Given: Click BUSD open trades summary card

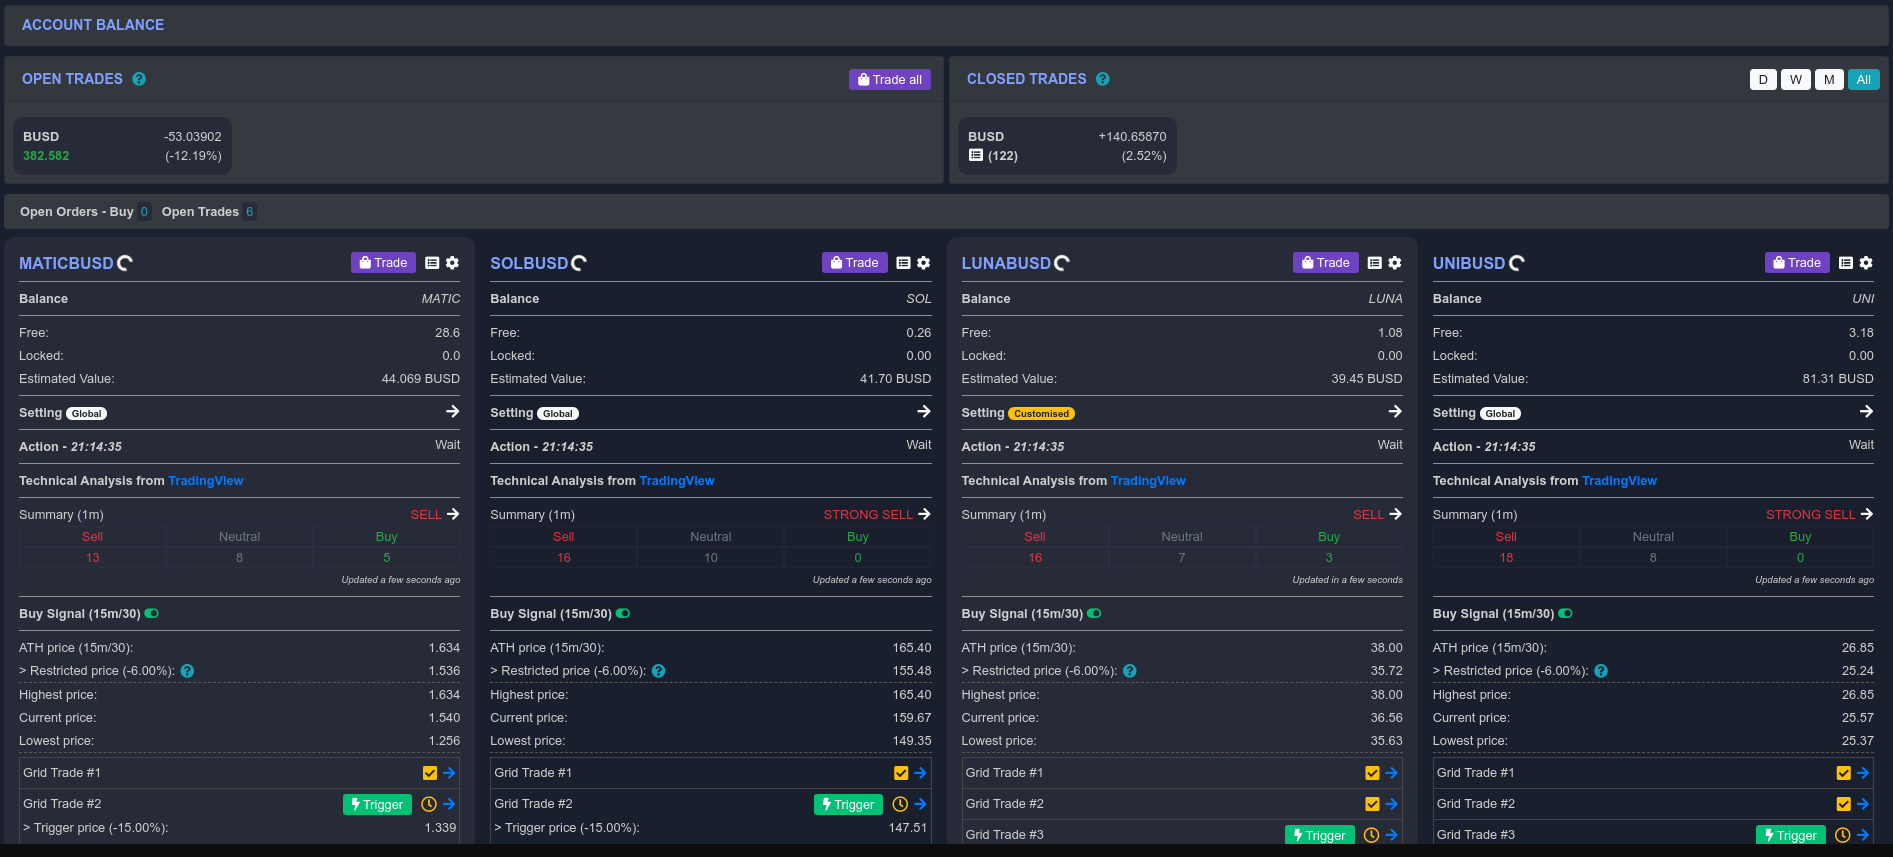Looking at the screenshot, I should click(x=122, y=146).
